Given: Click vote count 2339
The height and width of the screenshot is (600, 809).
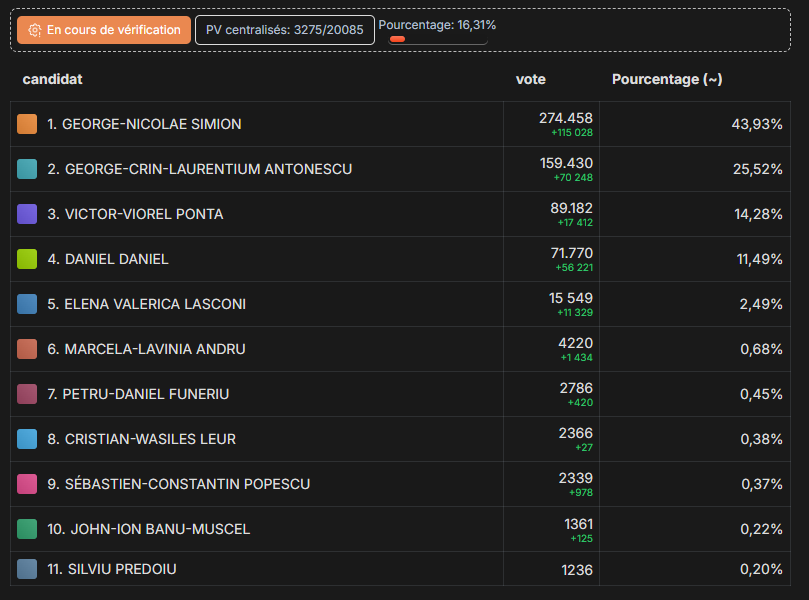Looking at the screenshot, I should pyautogui.click(x=575, y=478).
